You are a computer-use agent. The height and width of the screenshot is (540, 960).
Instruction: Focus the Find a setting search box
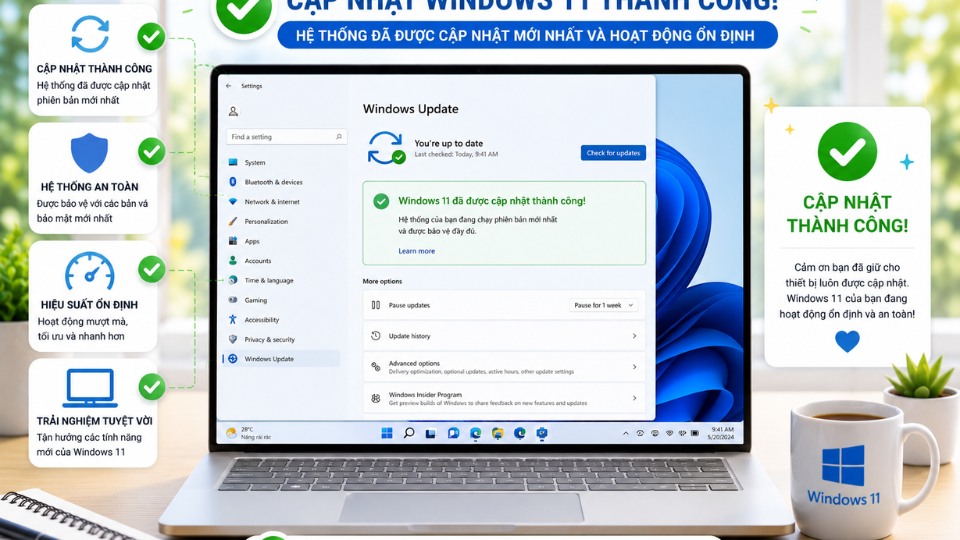coord(287,137)
